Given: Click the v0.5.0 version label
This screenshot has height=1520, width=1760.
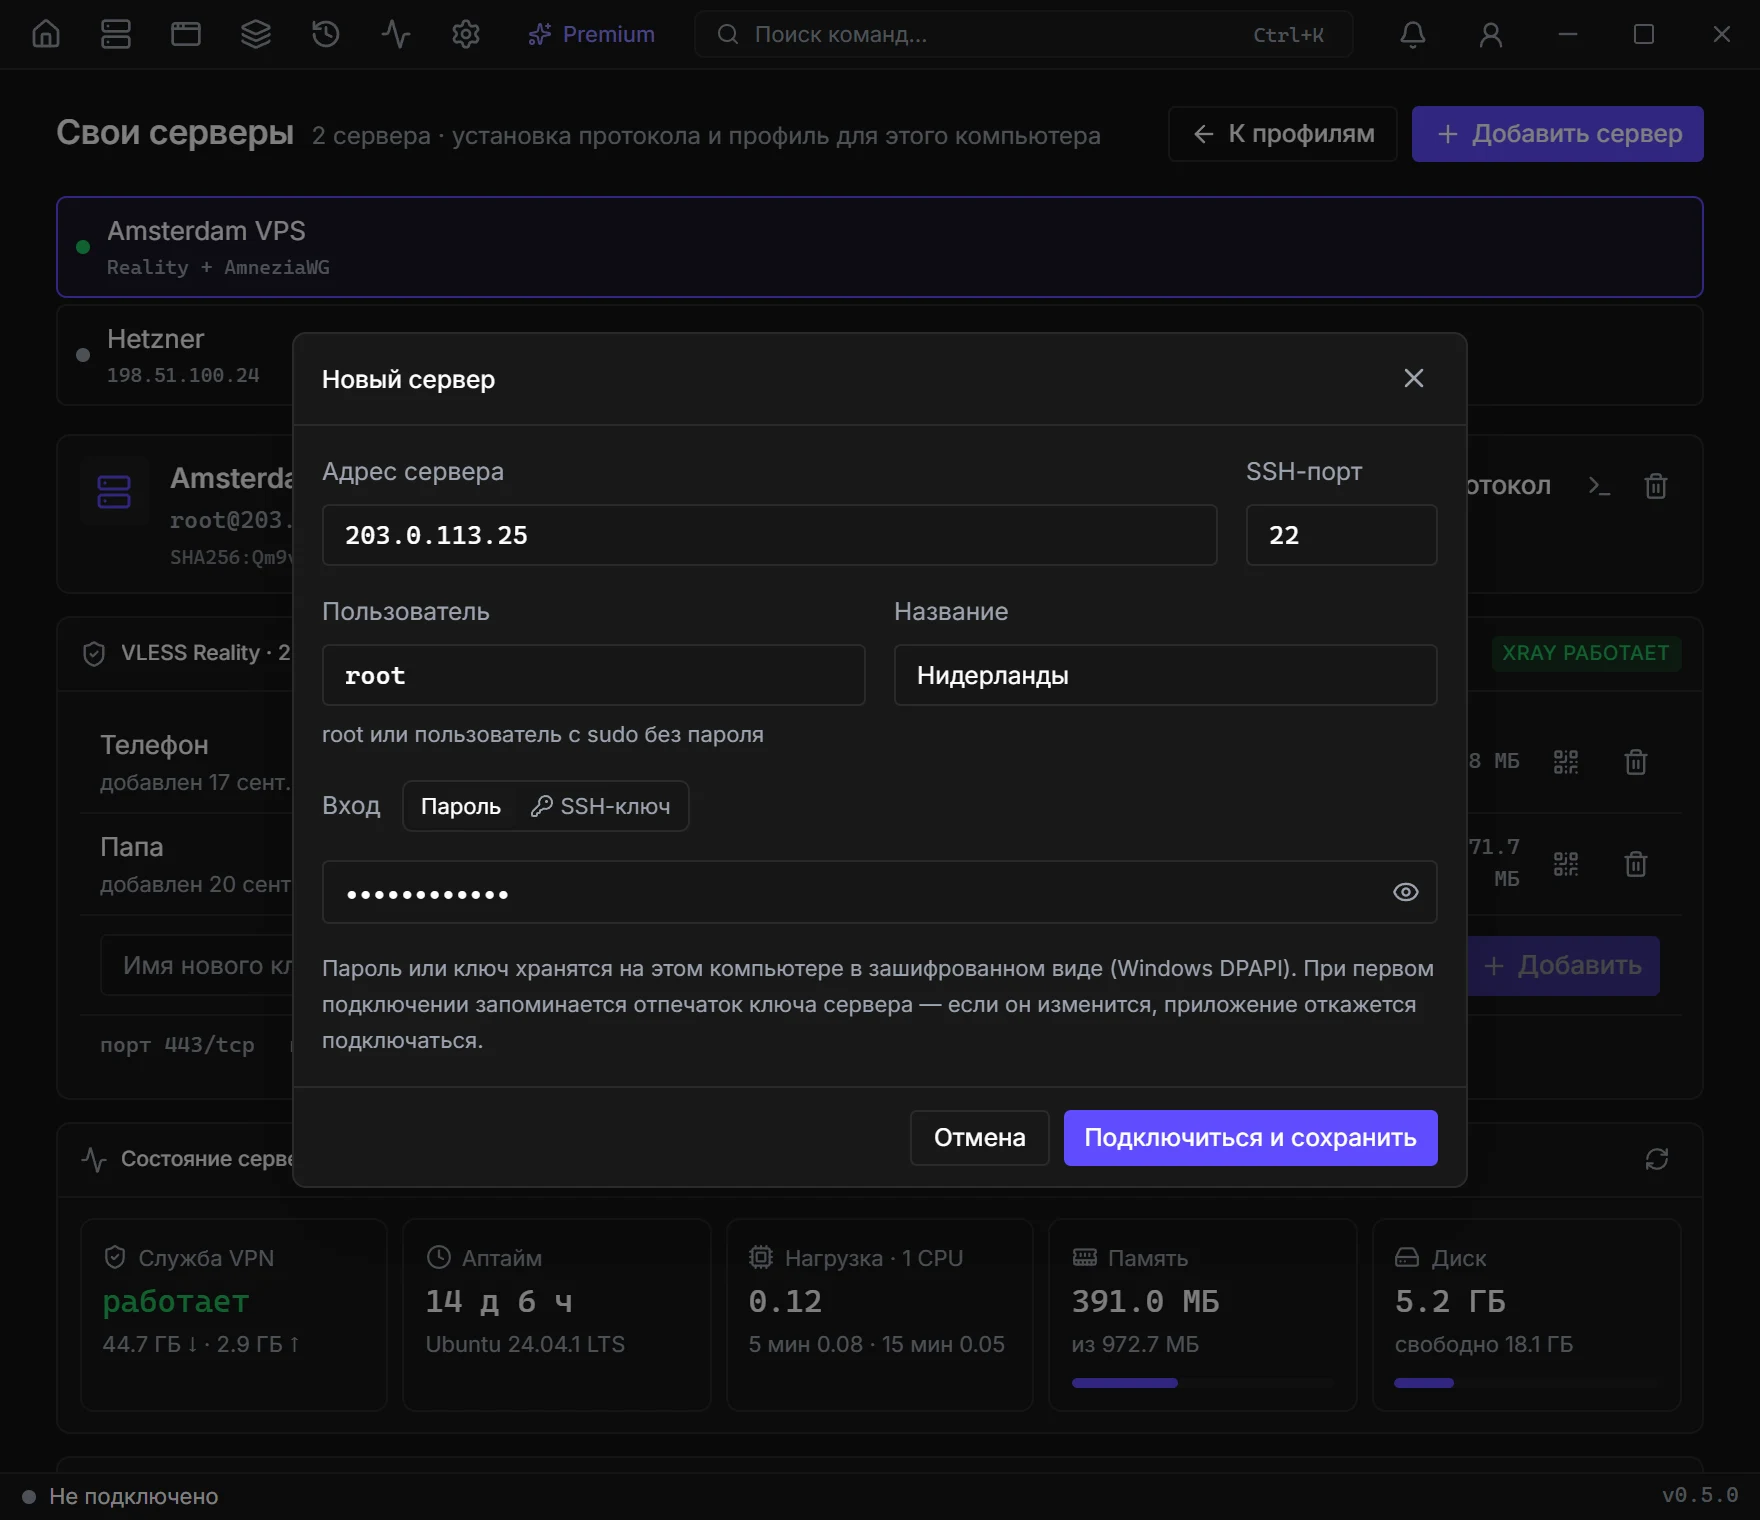Looking at the screenshot, I should [1700, 1496].
